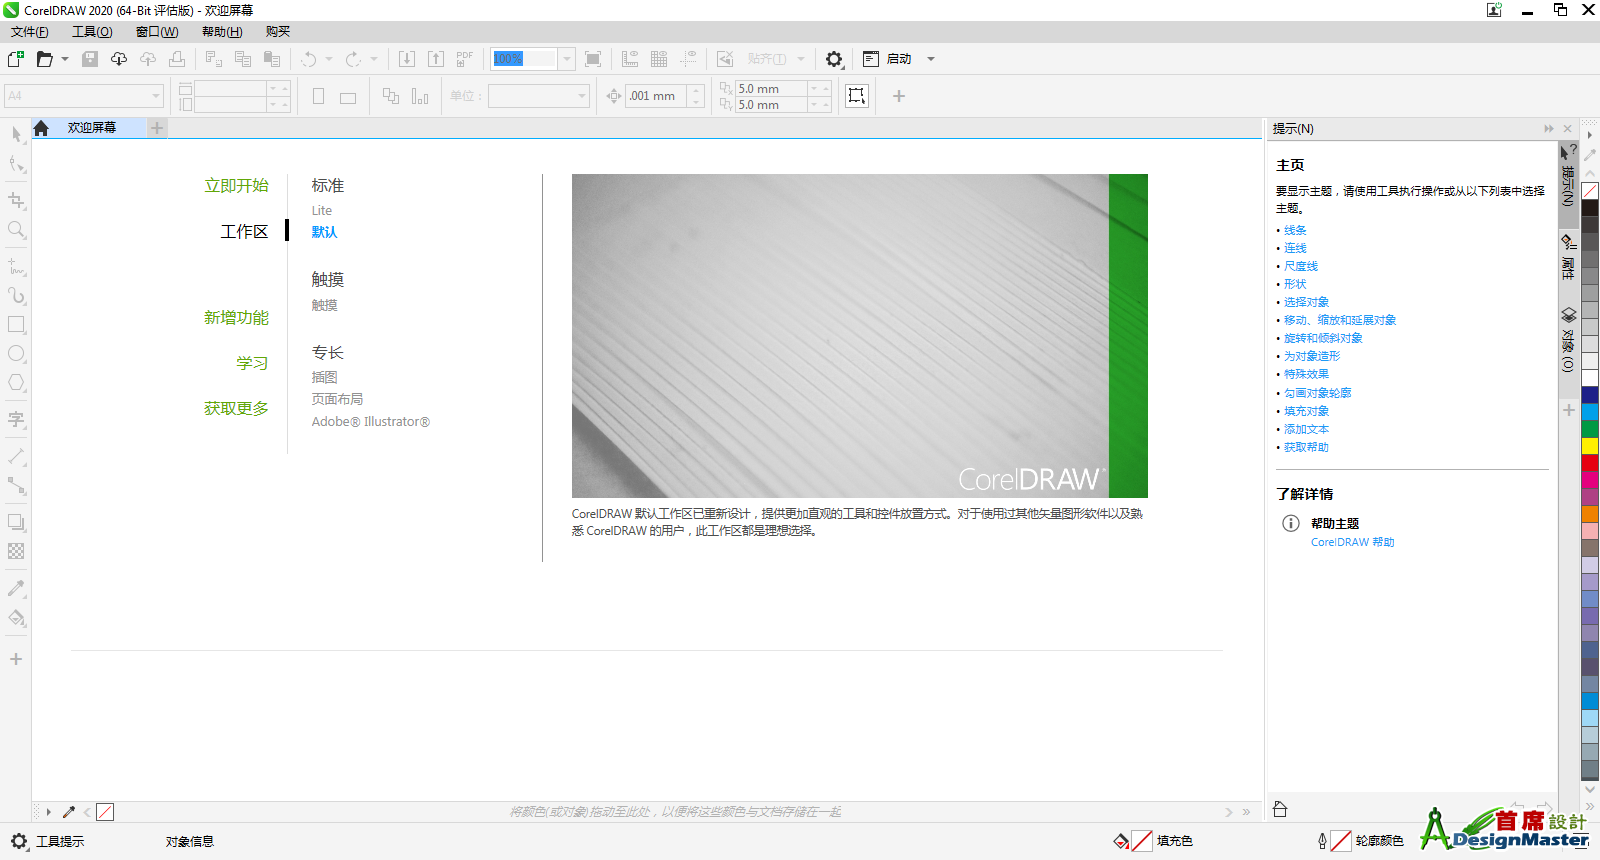The image size is (1600, 860).
Task: Switch to the 欢迎屏幕 tab
Action: (x=92, y=128)
